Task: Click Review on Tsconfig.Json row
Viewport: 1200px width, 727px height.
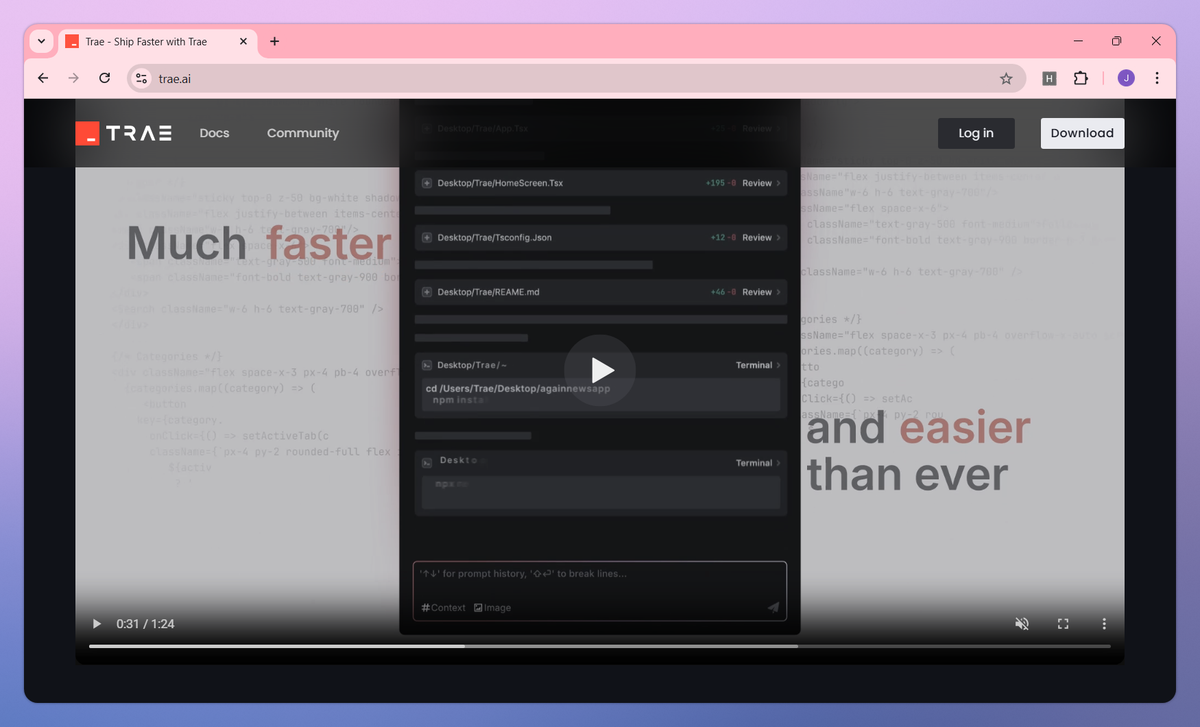Action: (761, 238)
